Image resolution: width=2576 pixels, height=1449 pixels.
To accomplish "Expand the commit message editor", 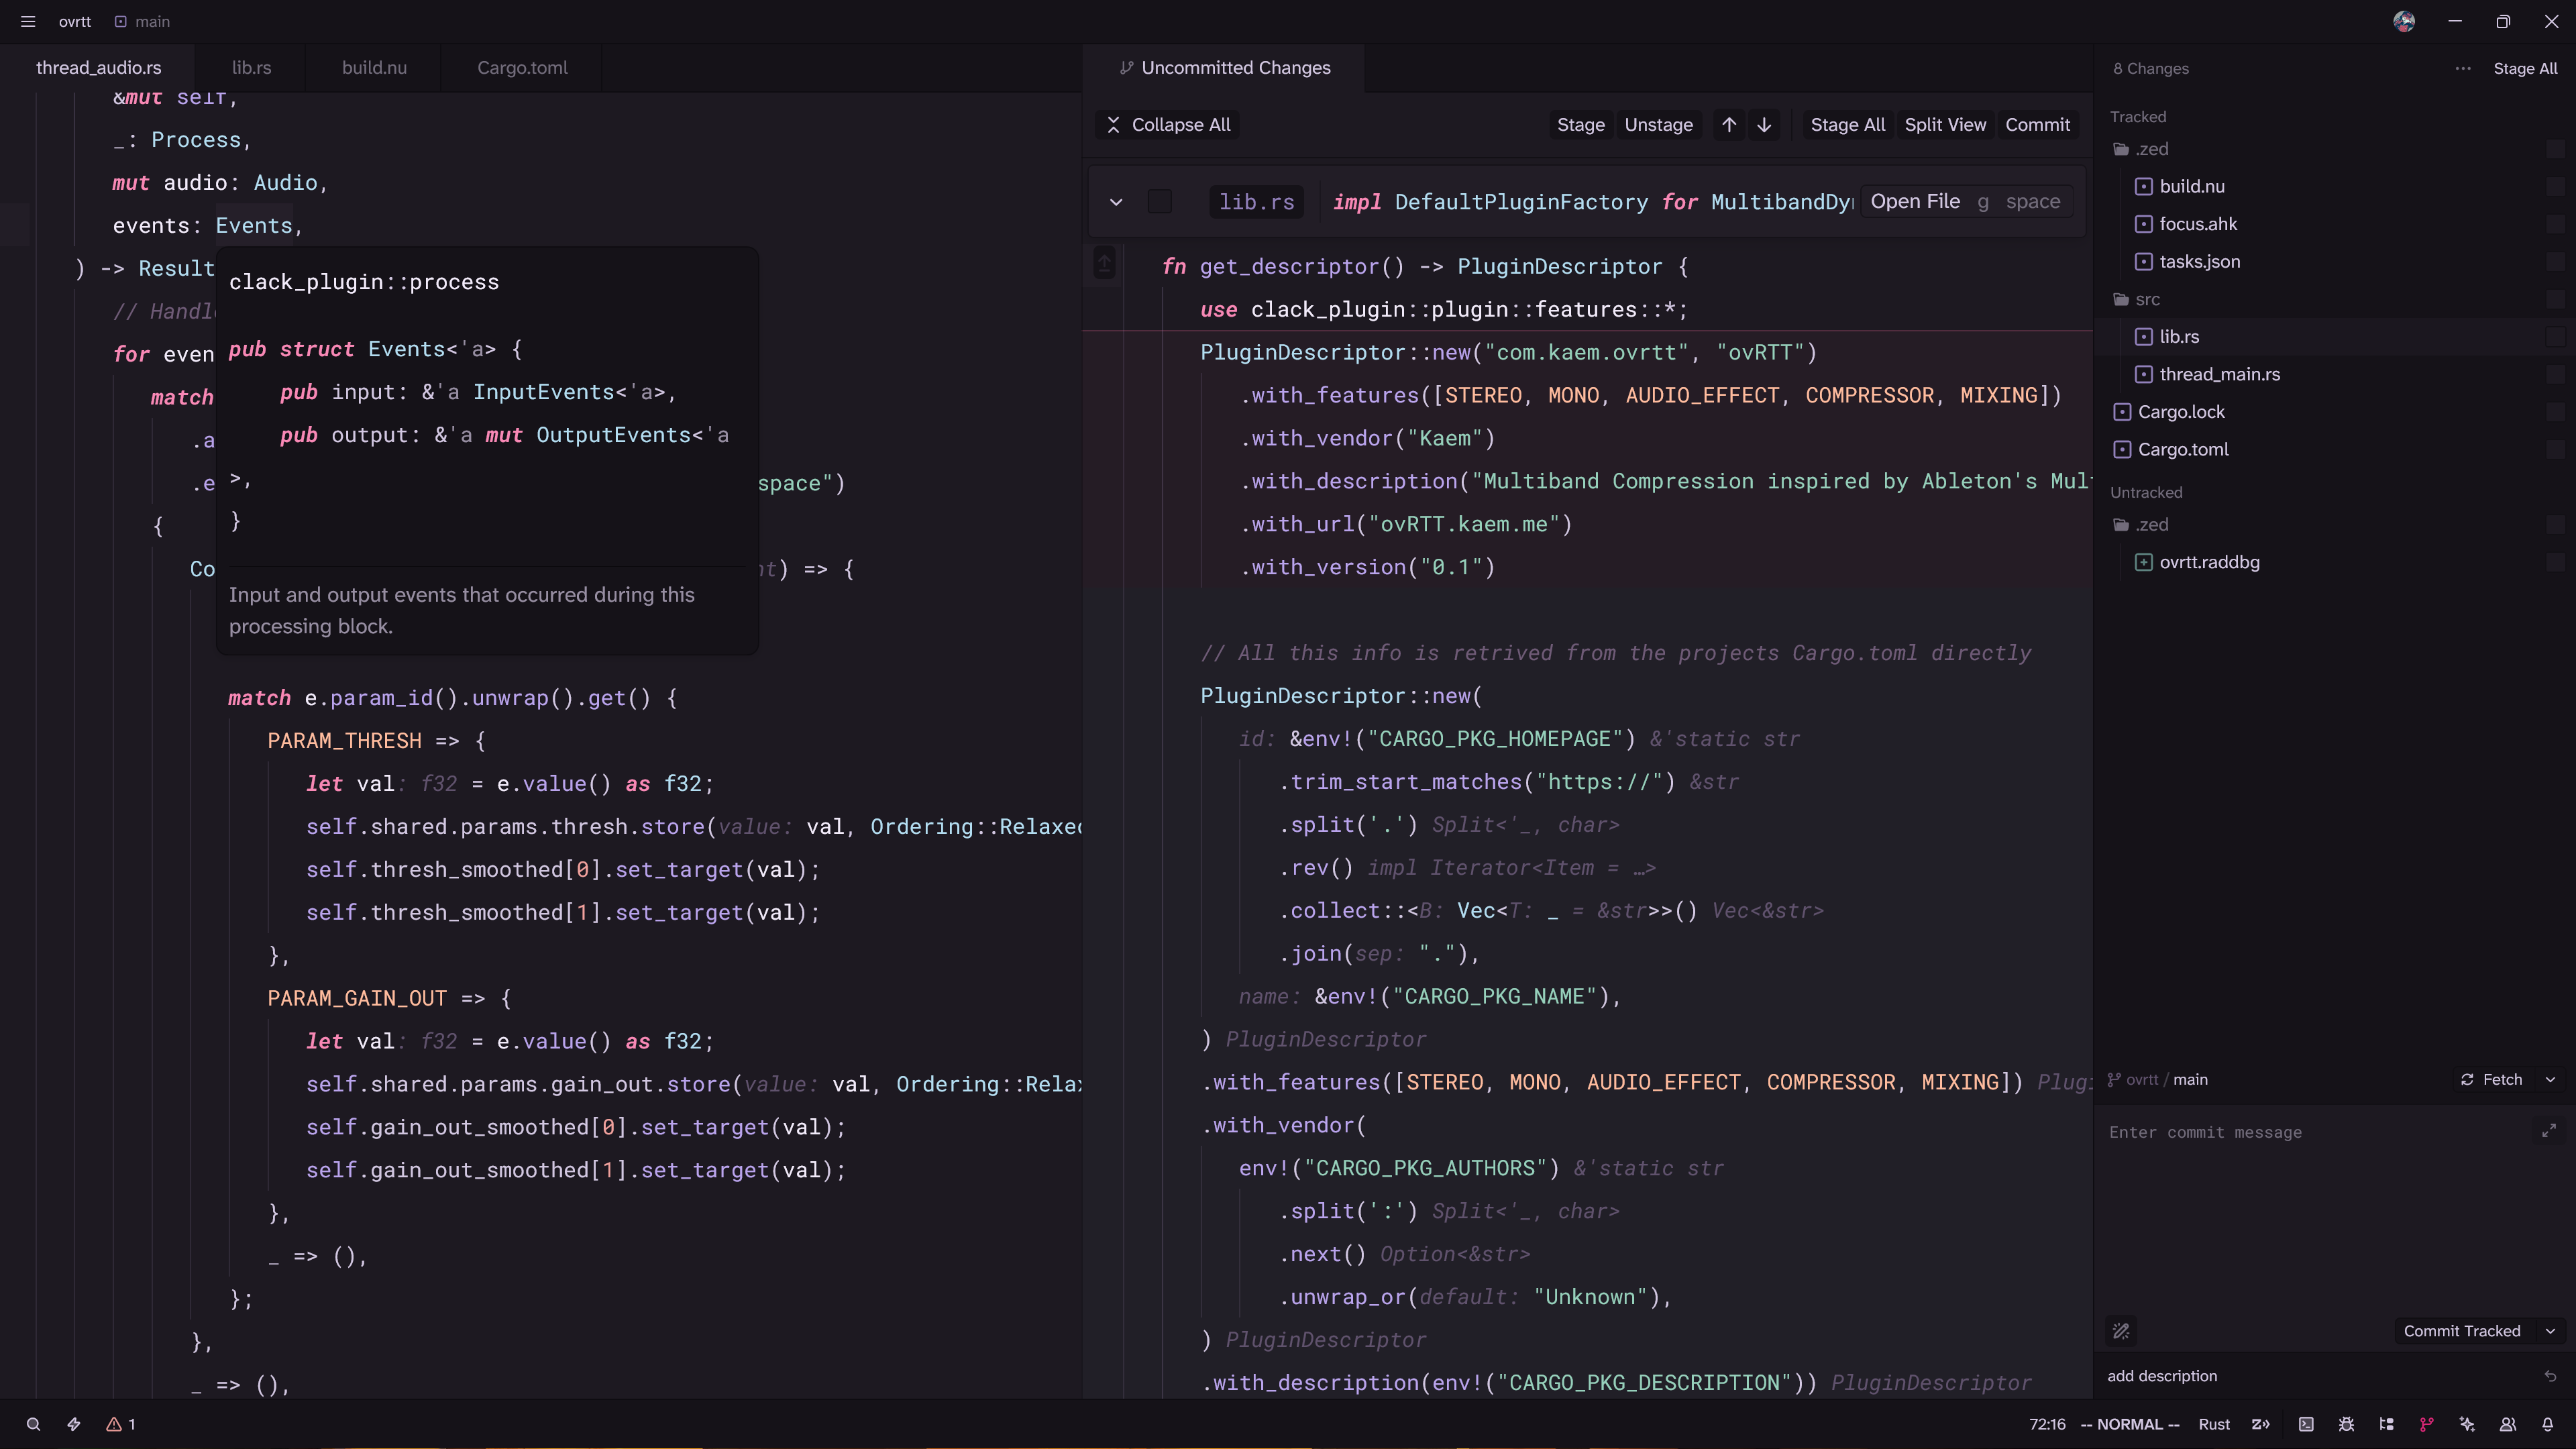I will (2549, 1130).
